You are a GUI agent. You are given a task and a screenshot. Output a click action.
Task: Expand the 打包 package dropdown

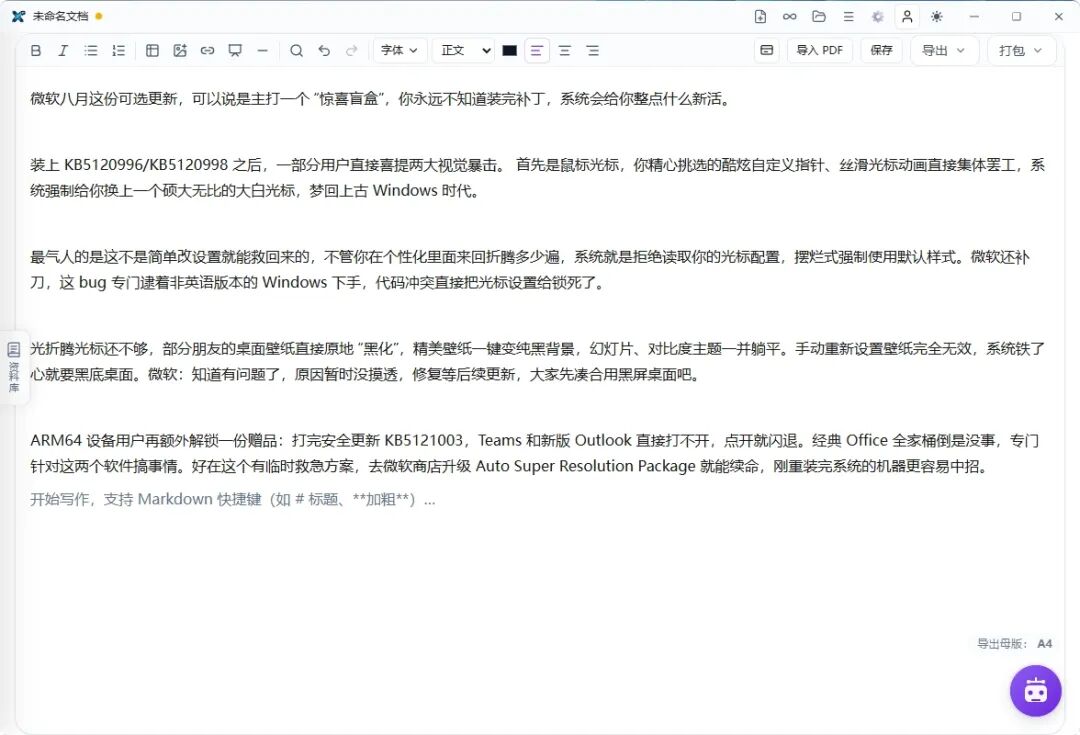(1021, 50)
